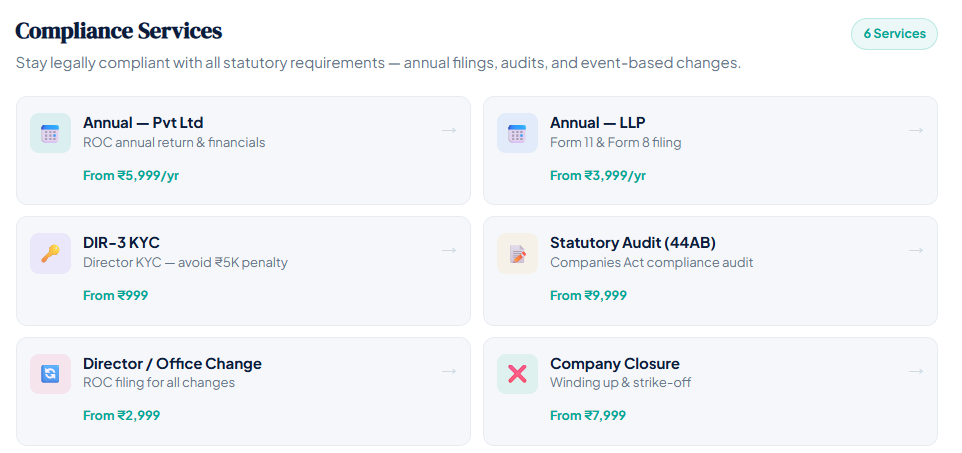Image resolution: width=962 pixels, height=453 pixels.
Task: Click the red X icon for Company Closure
Action: point(517,374)
